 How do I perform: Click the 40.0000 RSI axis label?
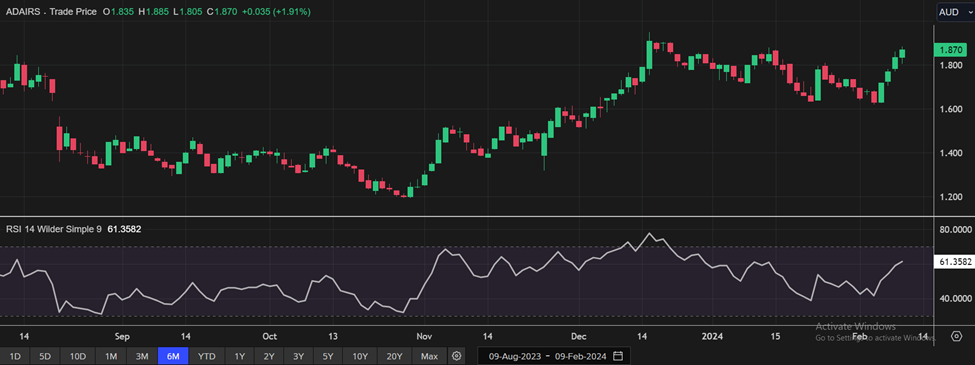(956, 298)
